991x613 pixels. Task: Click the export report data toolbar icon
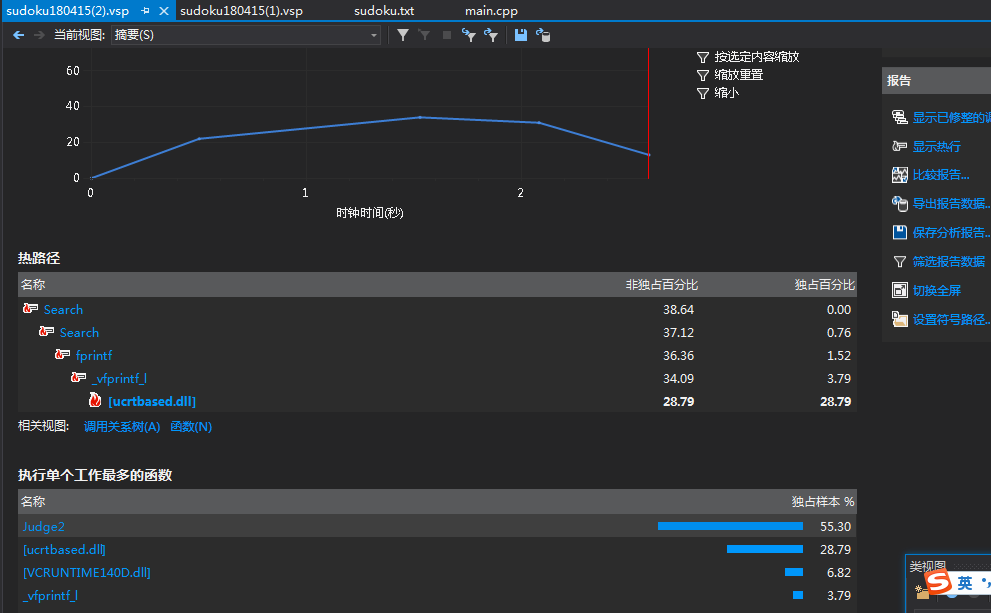[543, 35]
